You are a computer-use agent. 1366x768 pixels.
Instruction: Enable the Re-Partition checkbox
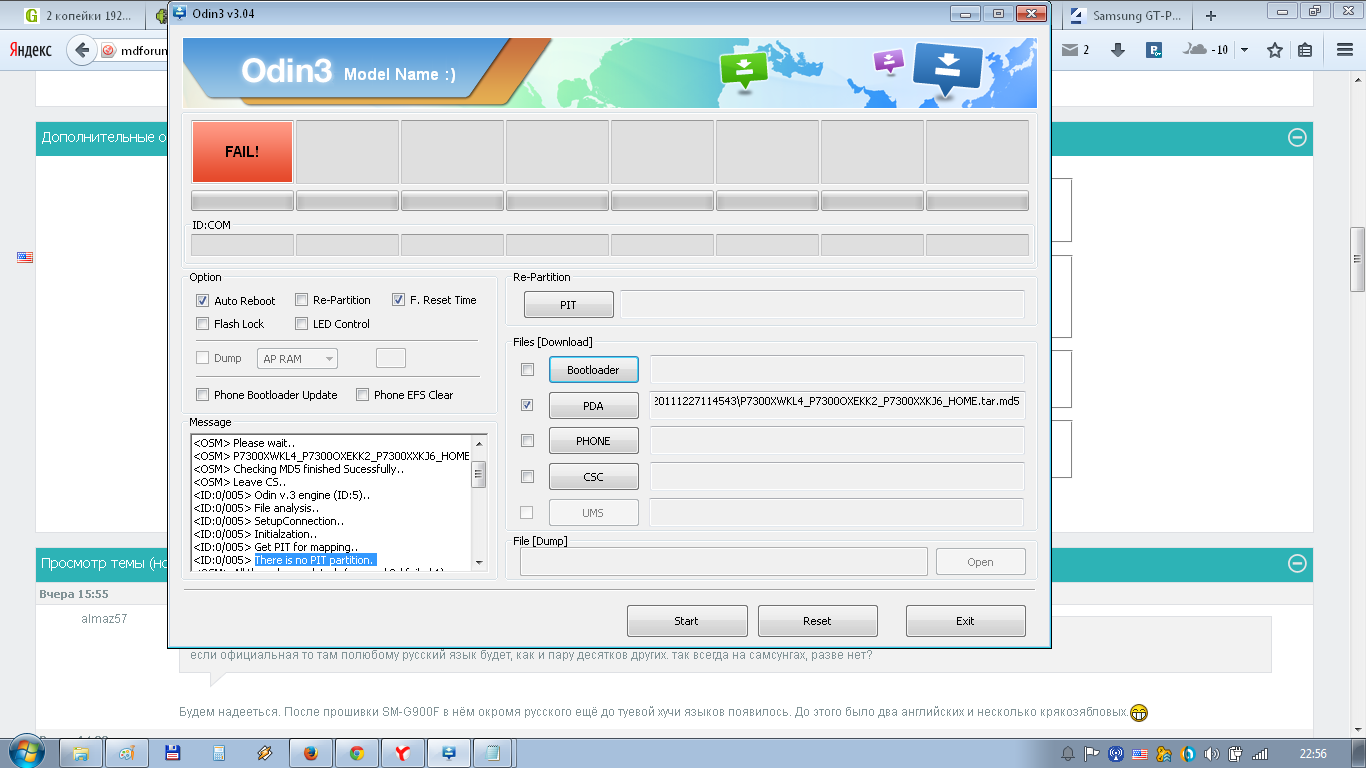click(301, 300)
